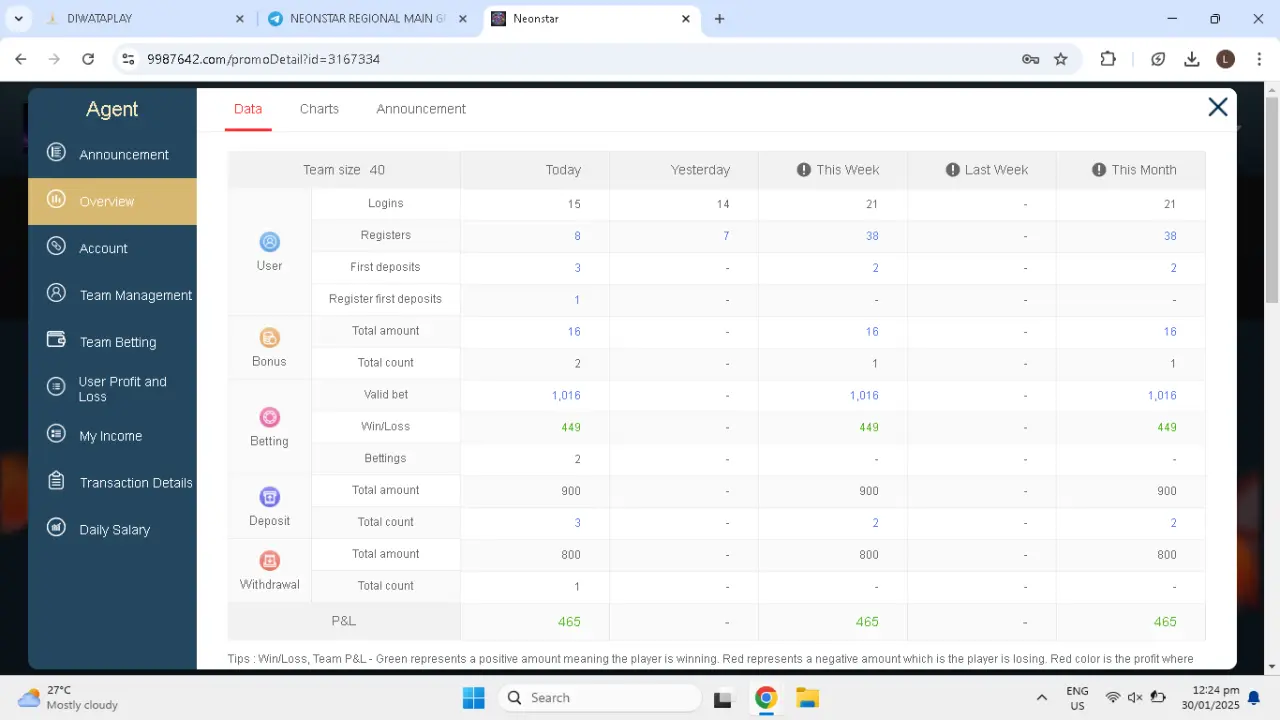Click the User category icon in table
The width and height of the screenshot is (1280, 720).
[x=269, y=242]
